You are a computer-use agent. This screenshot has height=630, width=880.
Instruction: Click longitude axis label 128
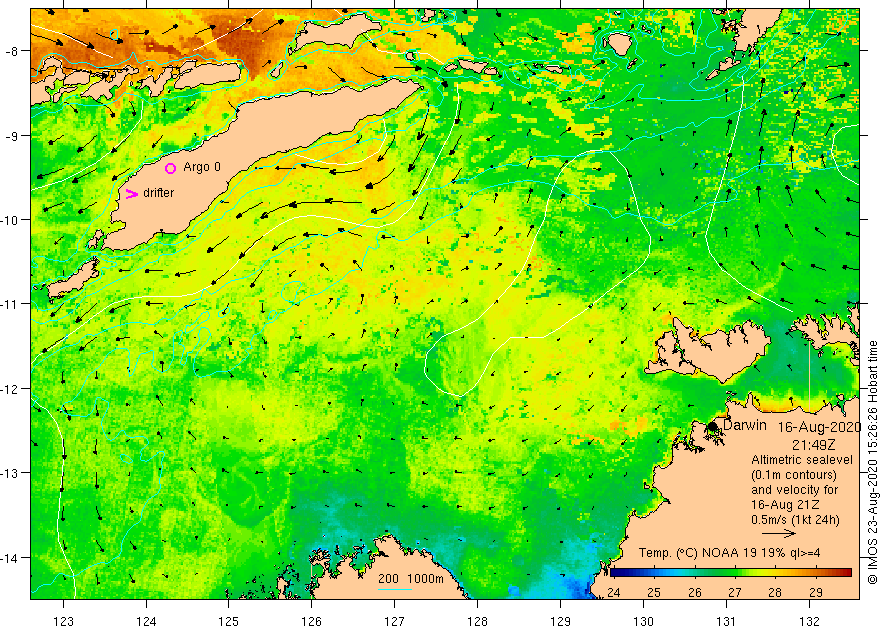point(478,621)
